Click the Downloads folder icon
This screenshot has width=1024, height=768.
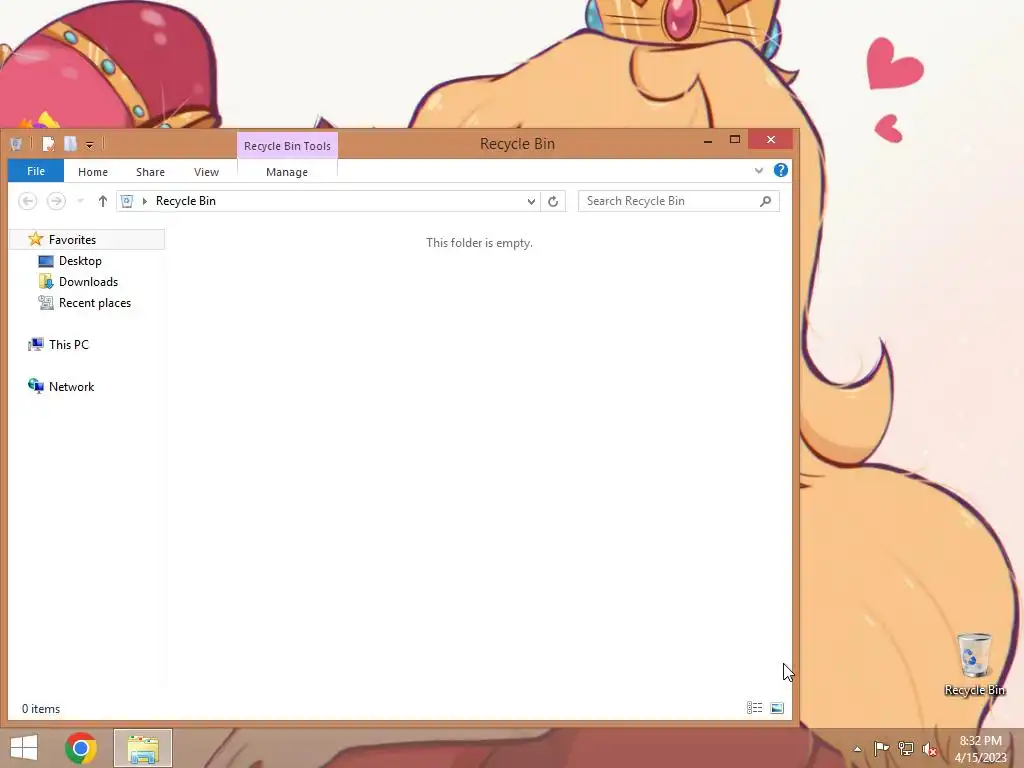(x=46, y=281)
